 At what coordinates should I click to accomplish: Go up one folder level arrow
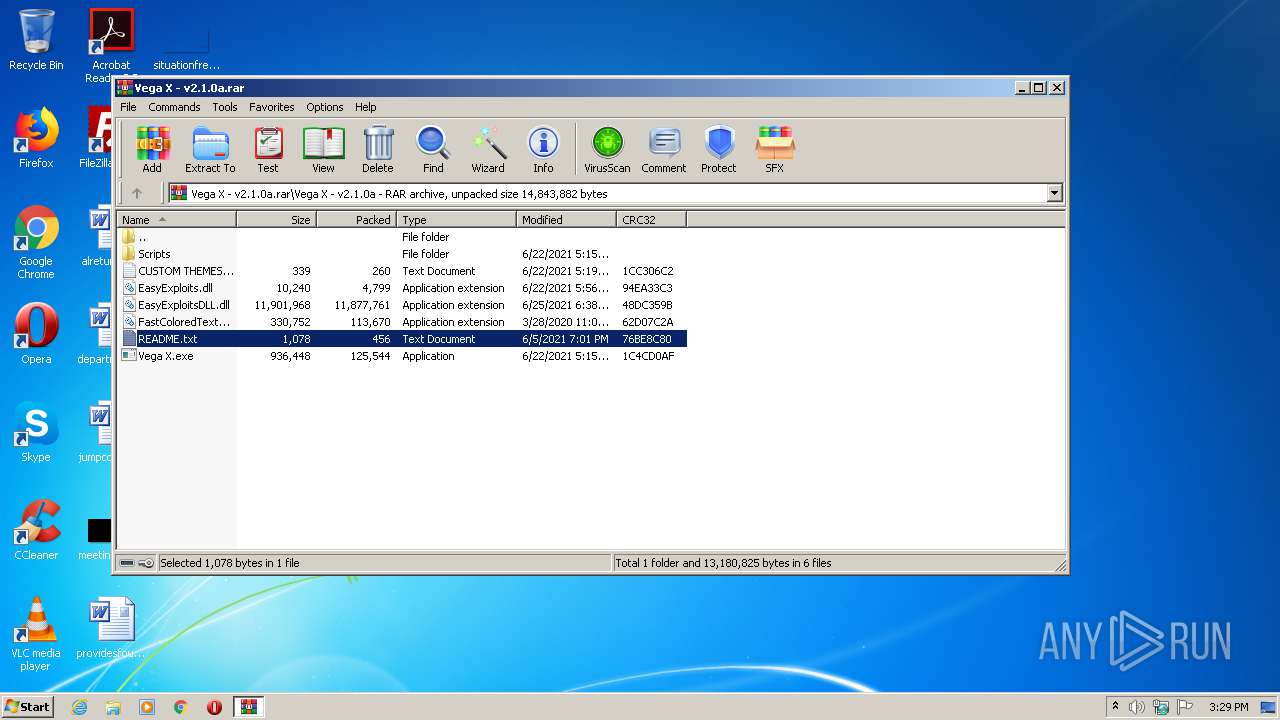[x=137, y=193]
